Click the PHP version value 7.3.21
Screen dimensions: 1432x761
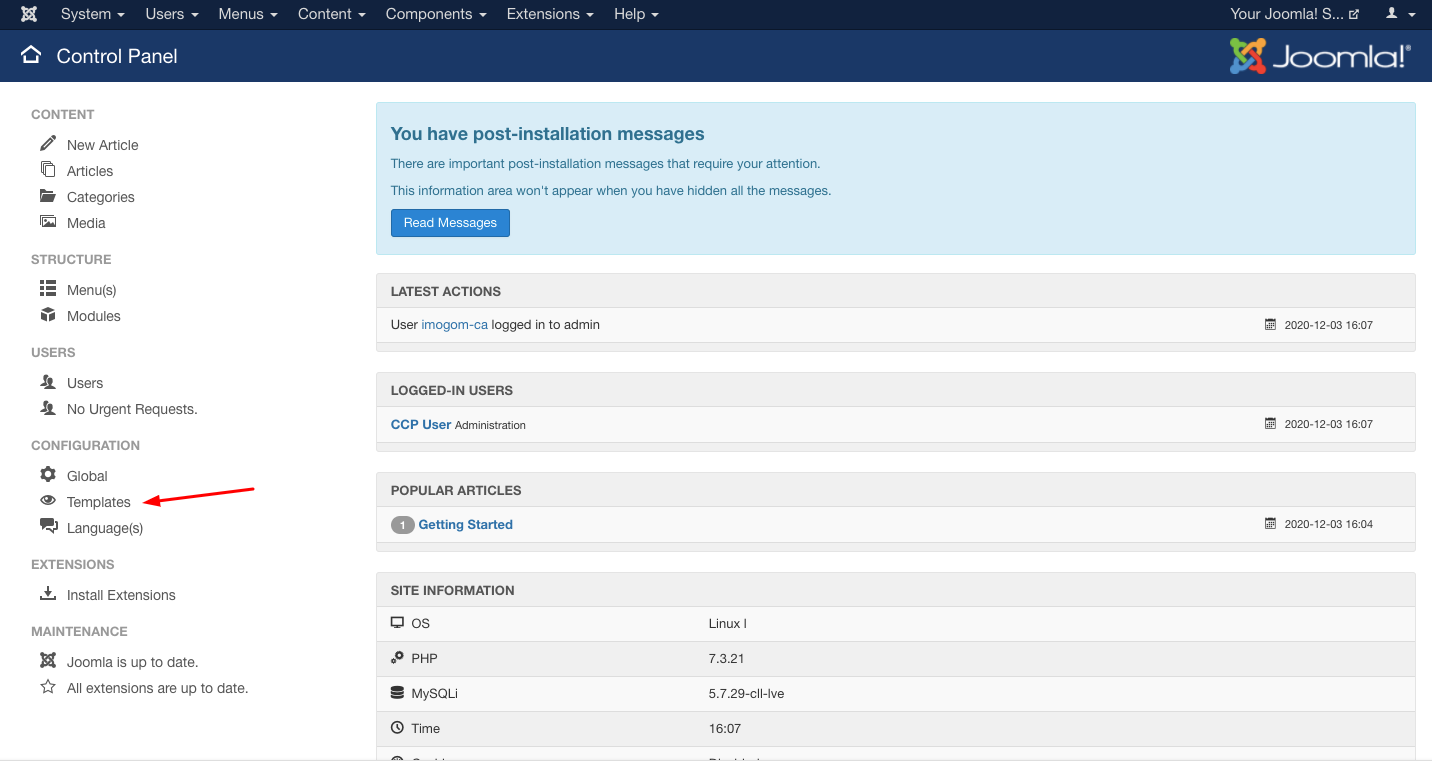(726, 658)
